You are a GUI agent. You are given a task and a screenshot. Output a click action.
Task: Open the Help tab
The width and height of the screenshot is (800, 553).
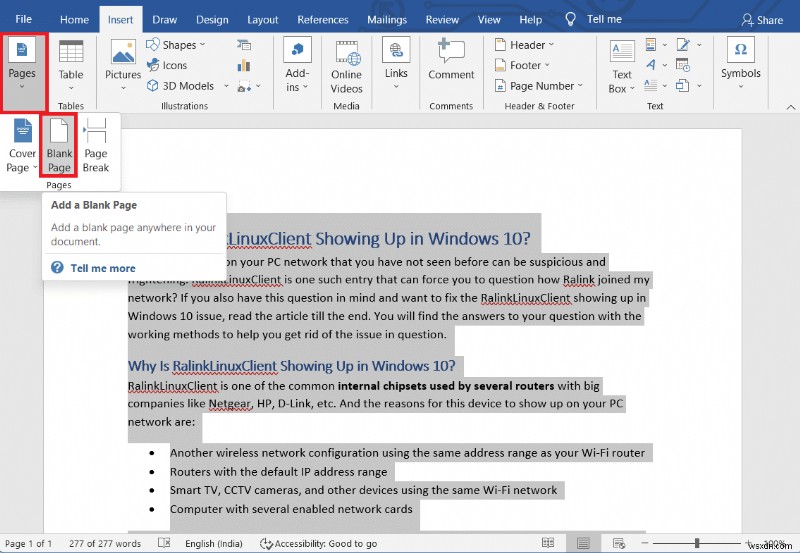point(531,19)
